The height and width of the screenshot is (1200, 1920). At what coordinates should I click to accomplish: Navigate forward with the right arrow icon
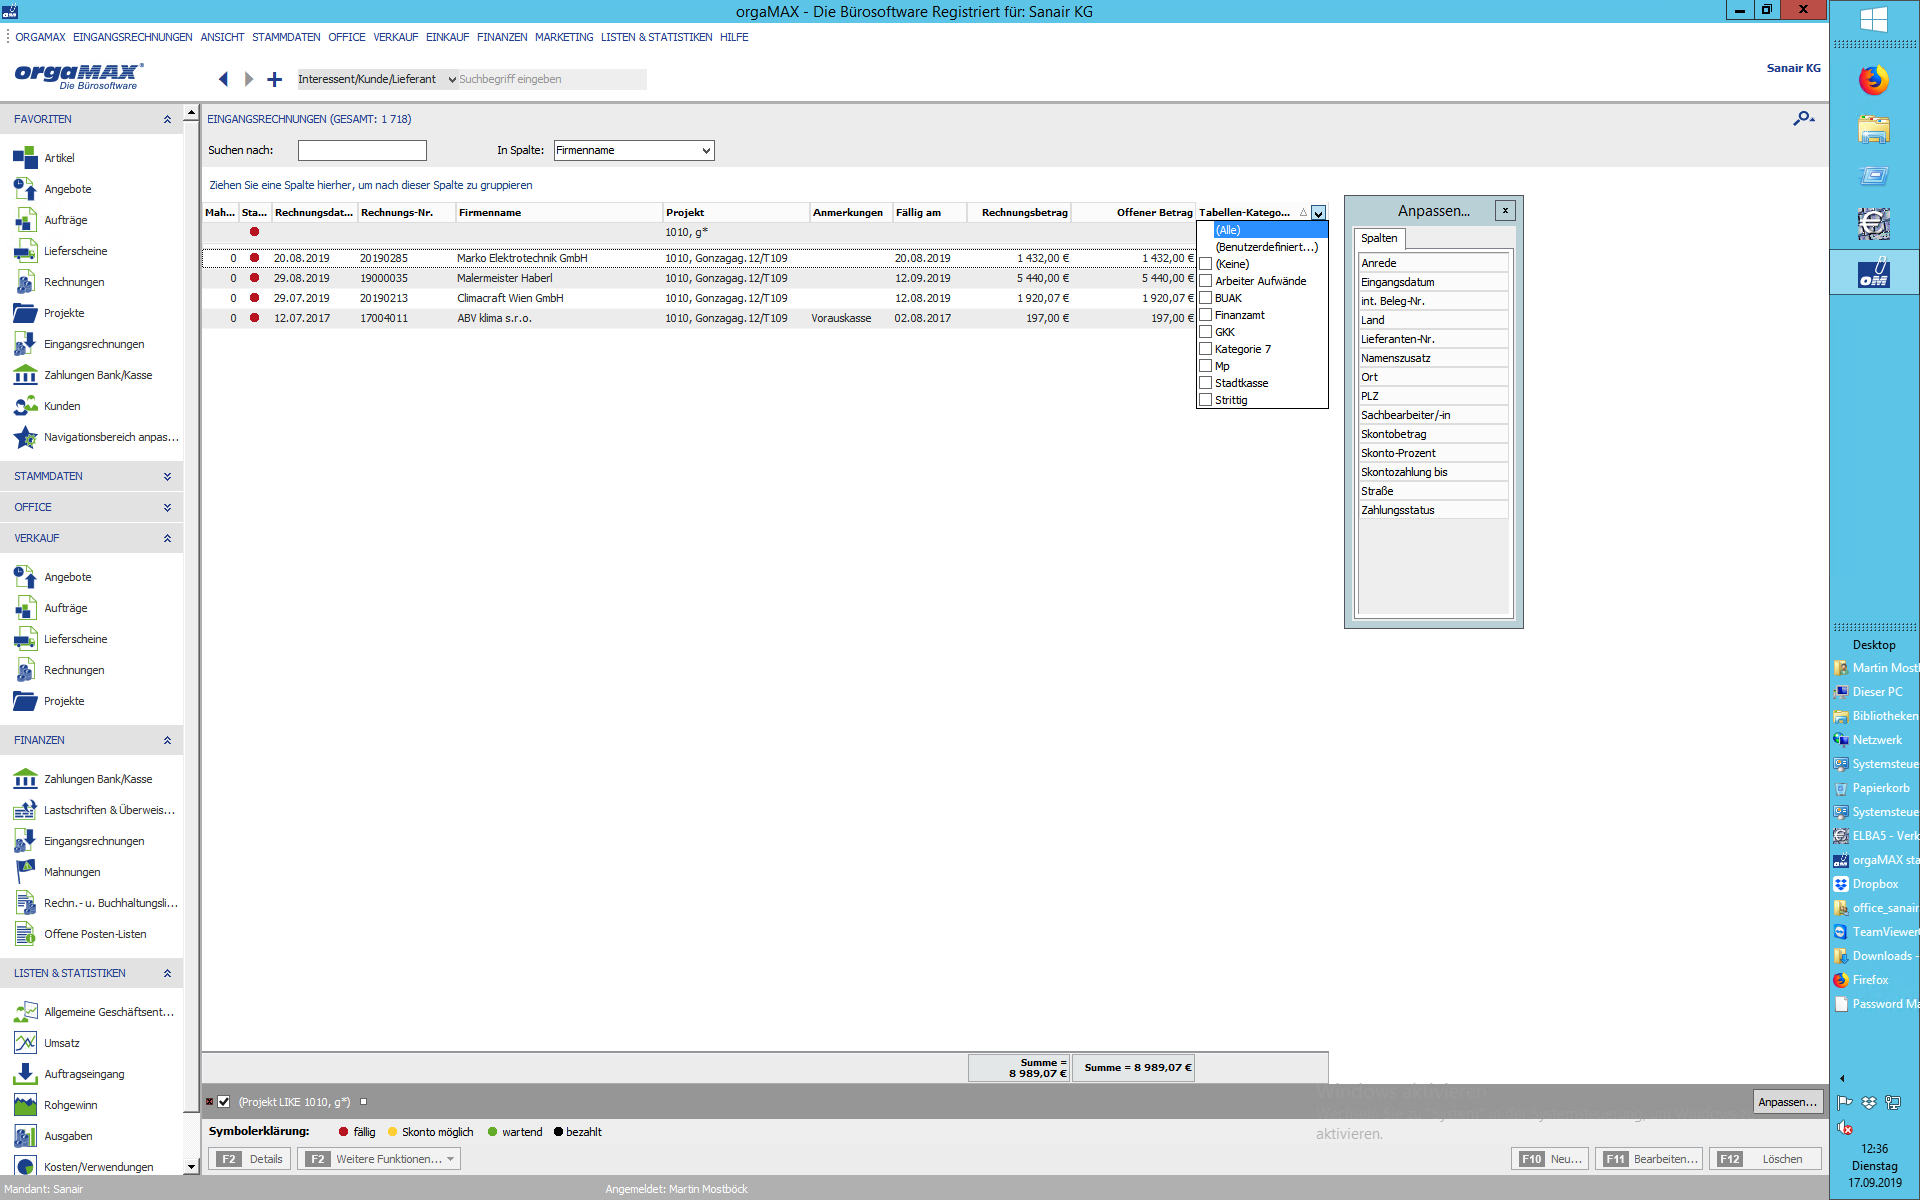coord(249,79)
